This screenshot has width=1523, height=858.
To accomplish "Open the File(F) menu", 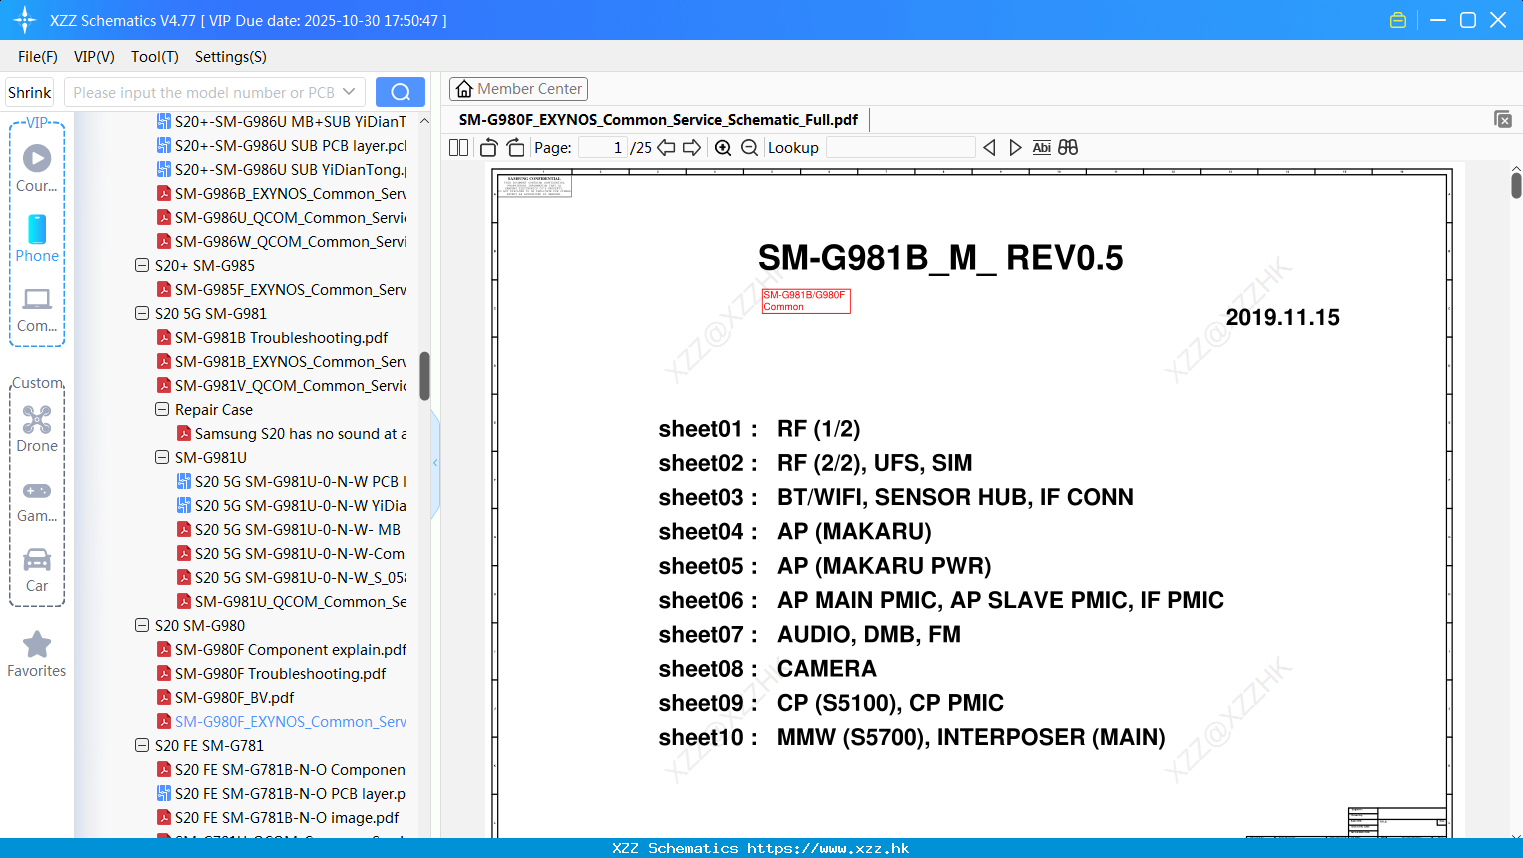I will click(38, 57).
